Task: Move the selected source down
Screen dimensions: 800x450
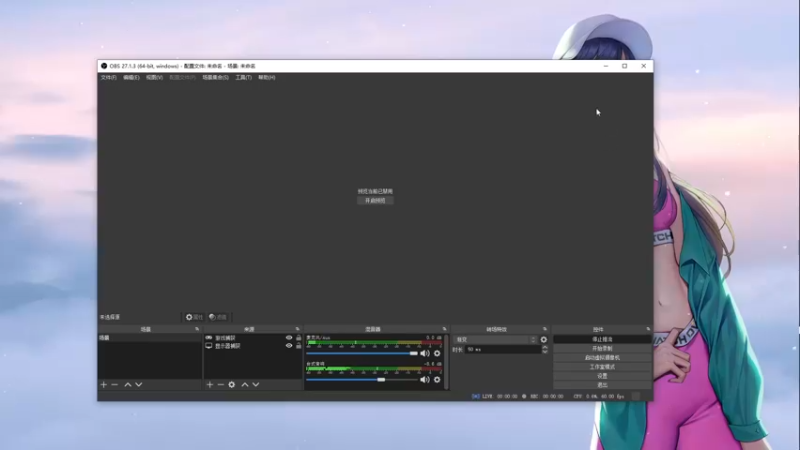Action: 256,385
